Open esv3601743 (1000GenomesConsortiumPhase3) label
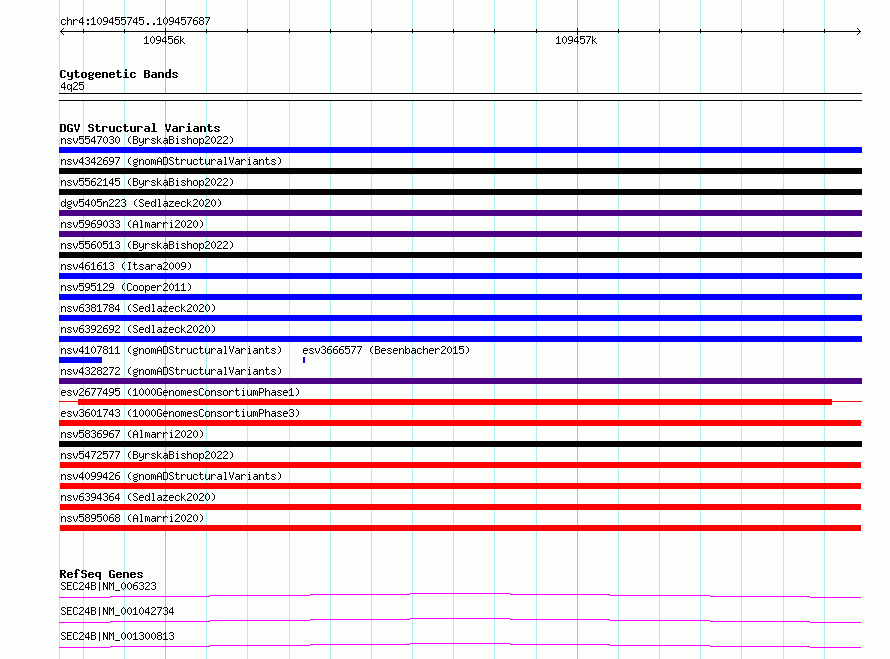This screenshot has height=659, width=890. pyautogui.click(x=180, y=413)
